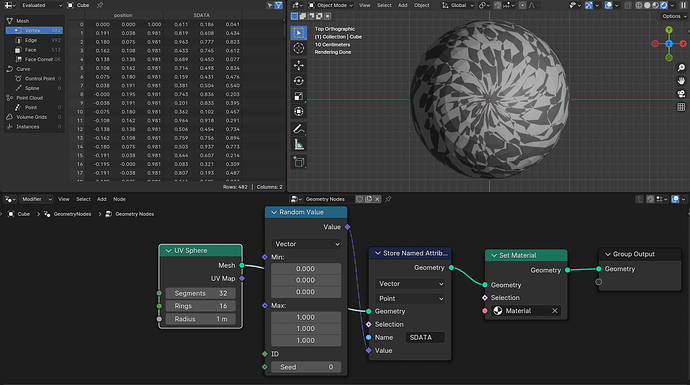
Task: Select the Select Box tool in viewport
Action: (x=299, y=33)
